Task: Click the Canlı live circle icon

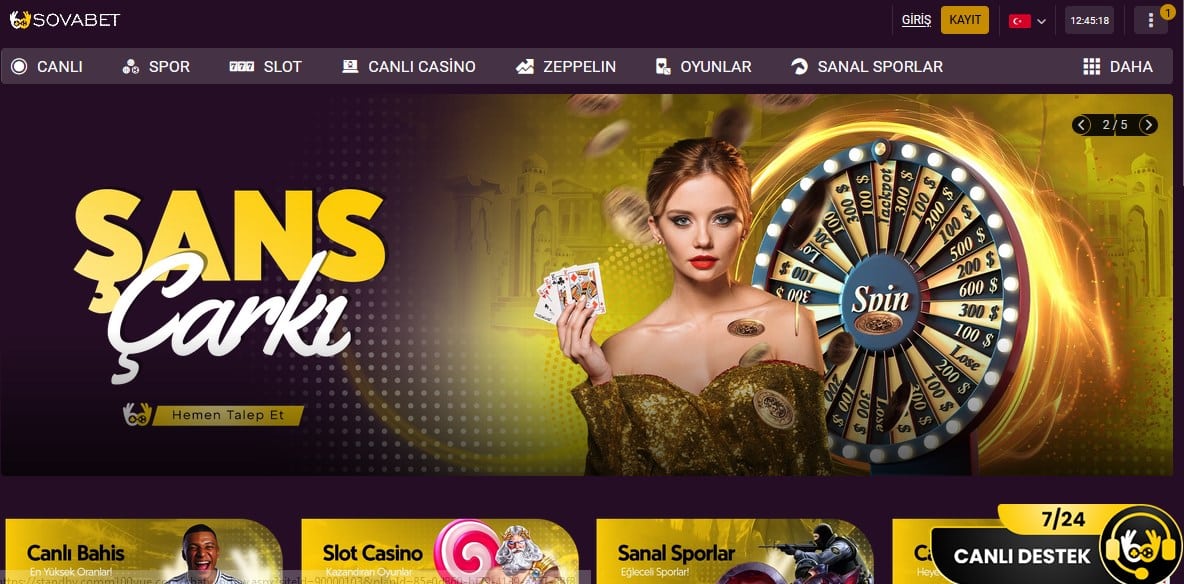Action: [19, 66]
